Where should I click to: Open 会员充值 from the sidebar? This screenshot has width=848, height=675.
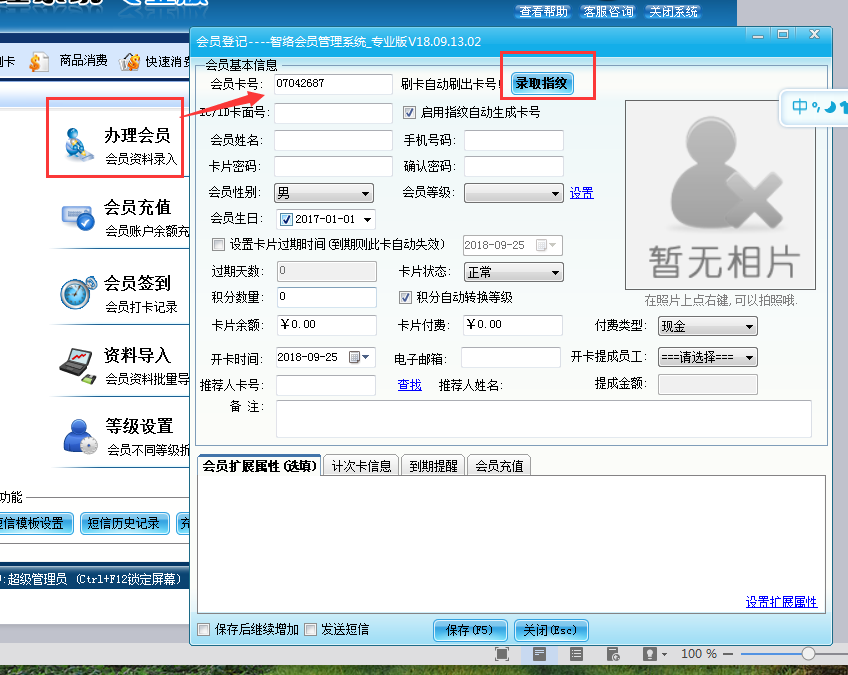(x=116, y=215)
